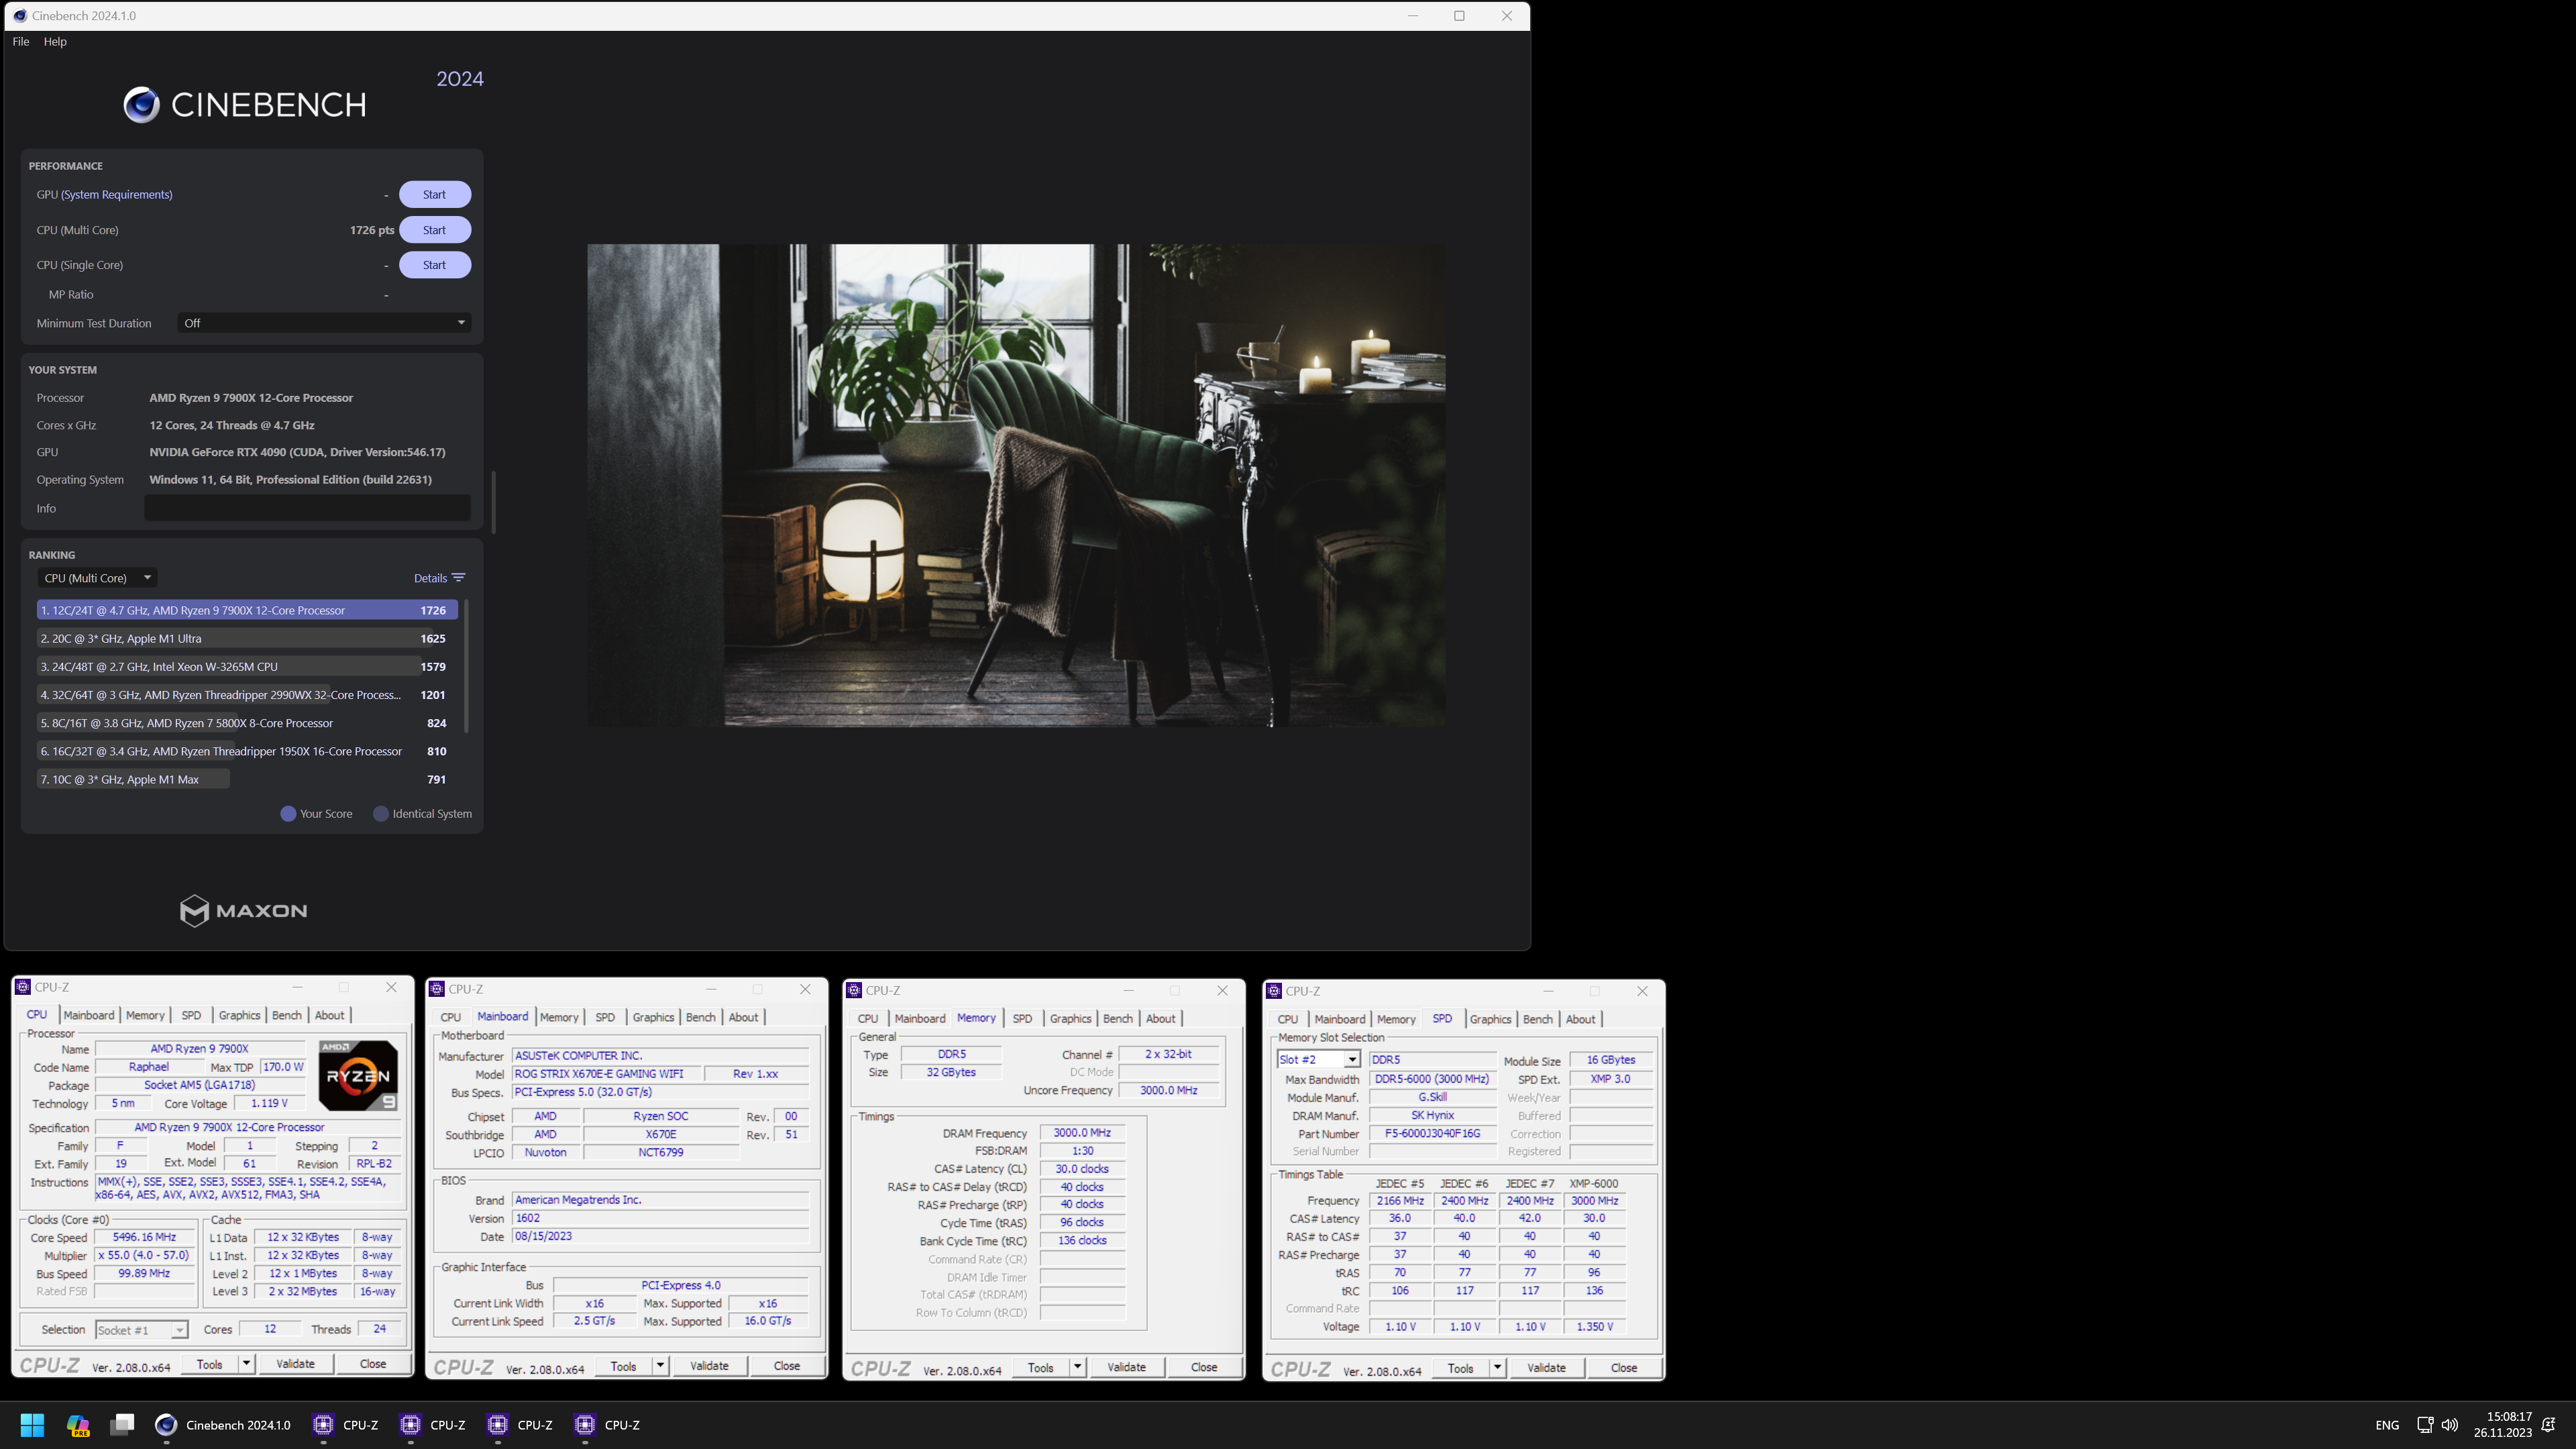Screen dimensions: 2576x1449
Task: Click the AMD Ryzen 9 logo in CPU-Z
Action: [x=358, y=1075]
